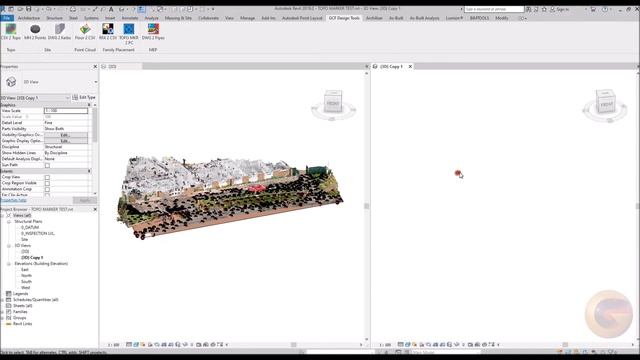The width and height of the screenshot is (640, 360).
Task: Switch to the Architecture ribbon tab
Action: (29, 18)
